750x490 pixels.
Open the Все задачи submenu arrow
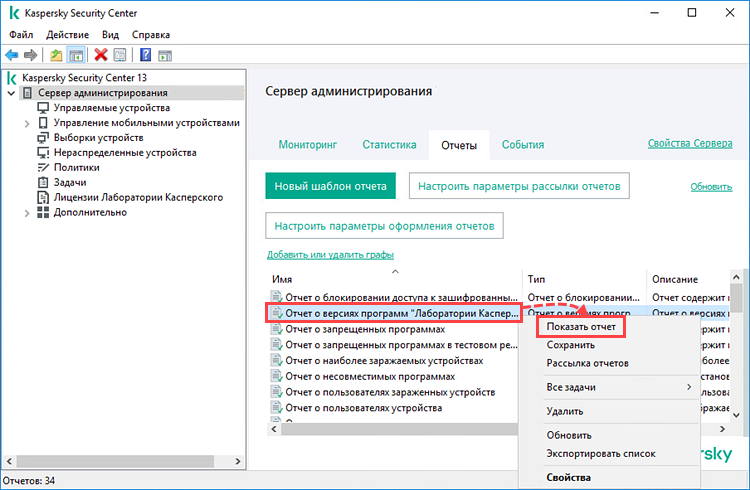(689, 387)
